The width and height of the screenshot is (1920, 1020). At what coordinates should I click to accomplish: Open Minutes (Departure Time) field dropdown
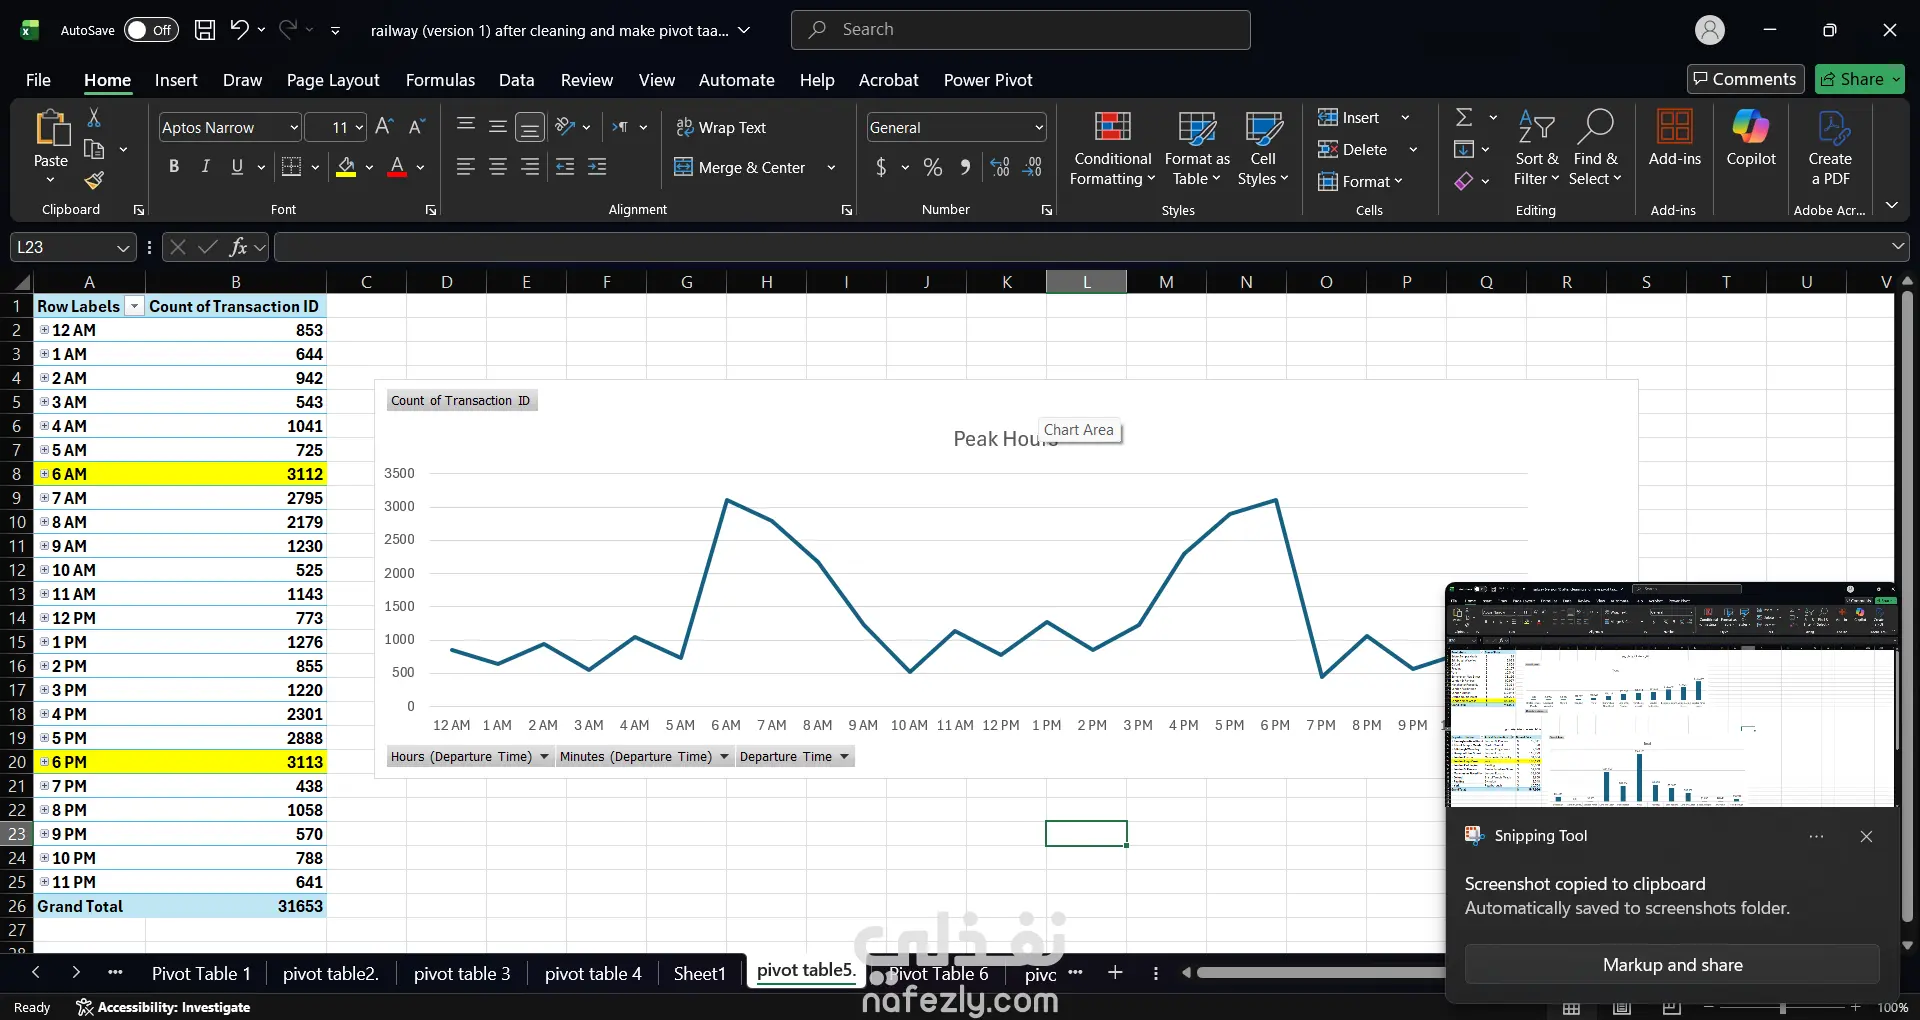(x=724, y=757)
